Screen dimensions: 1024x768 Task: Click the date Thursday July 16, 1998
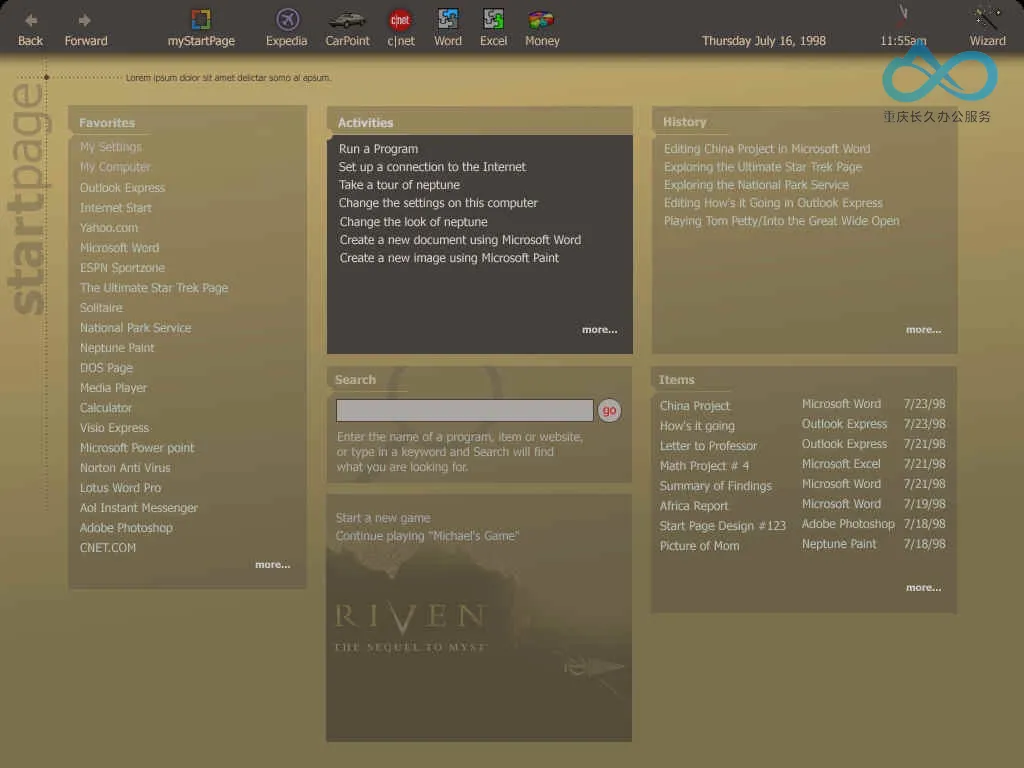pos(763,40)
